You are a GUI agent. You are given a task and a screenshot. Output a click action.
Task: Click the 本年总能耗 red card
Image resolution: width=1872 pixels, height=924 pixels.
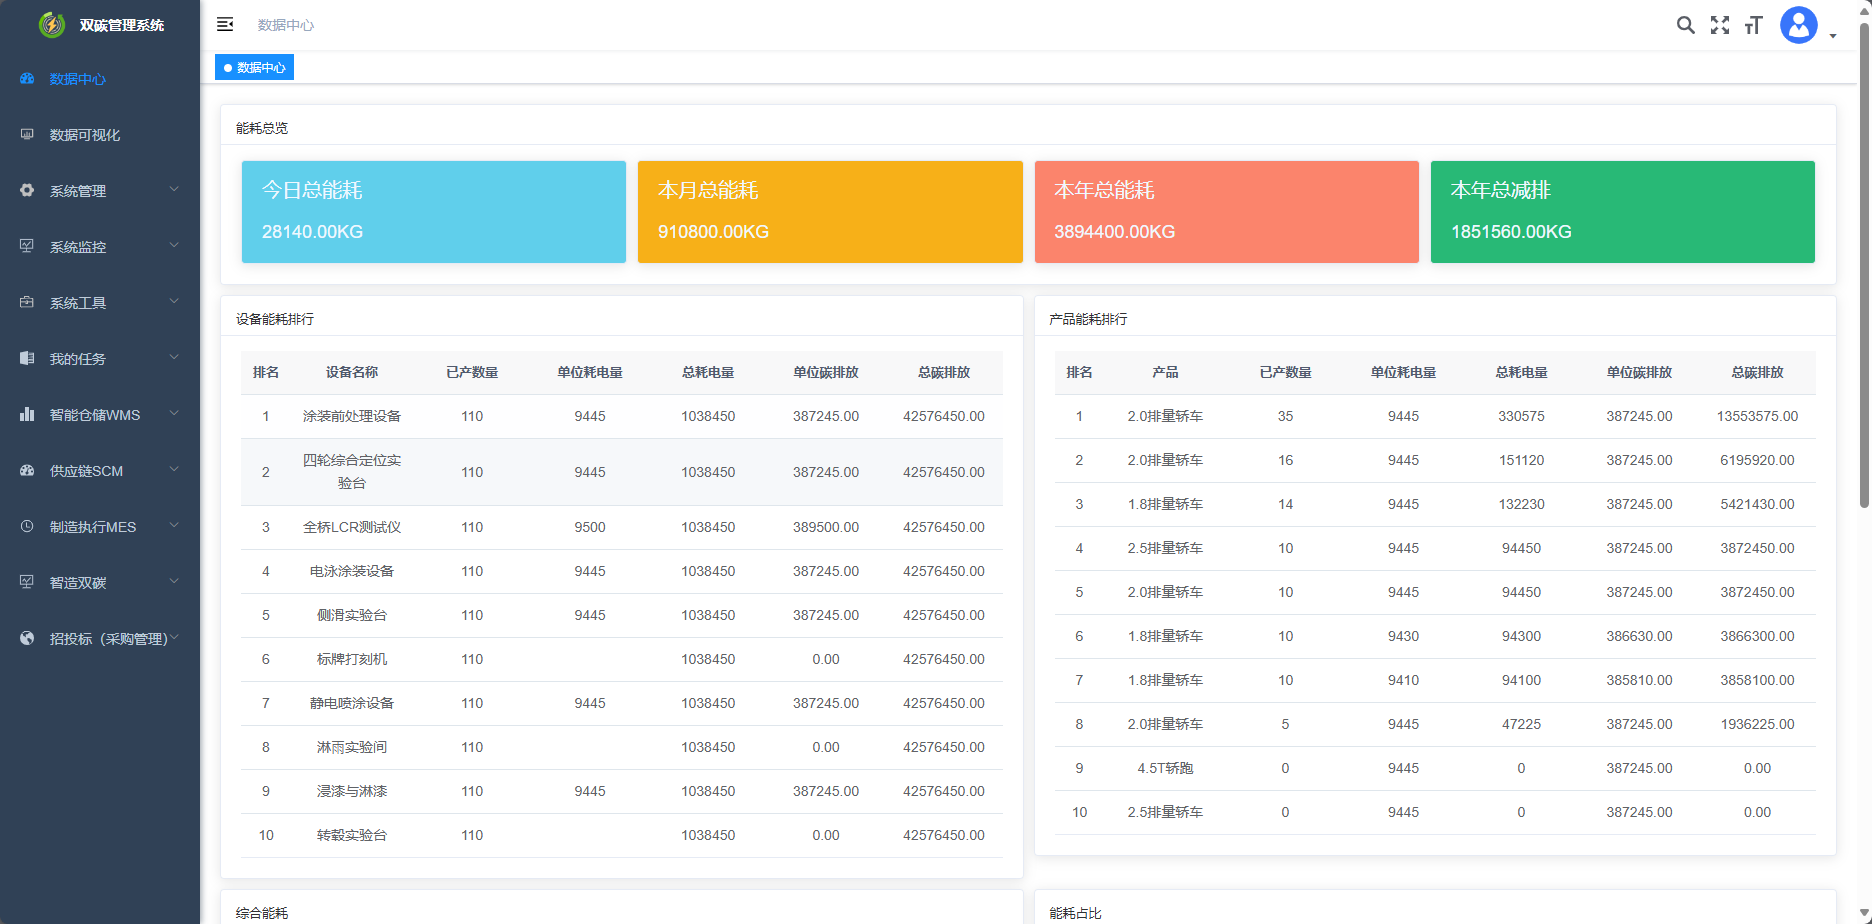tap(1227, 212)
